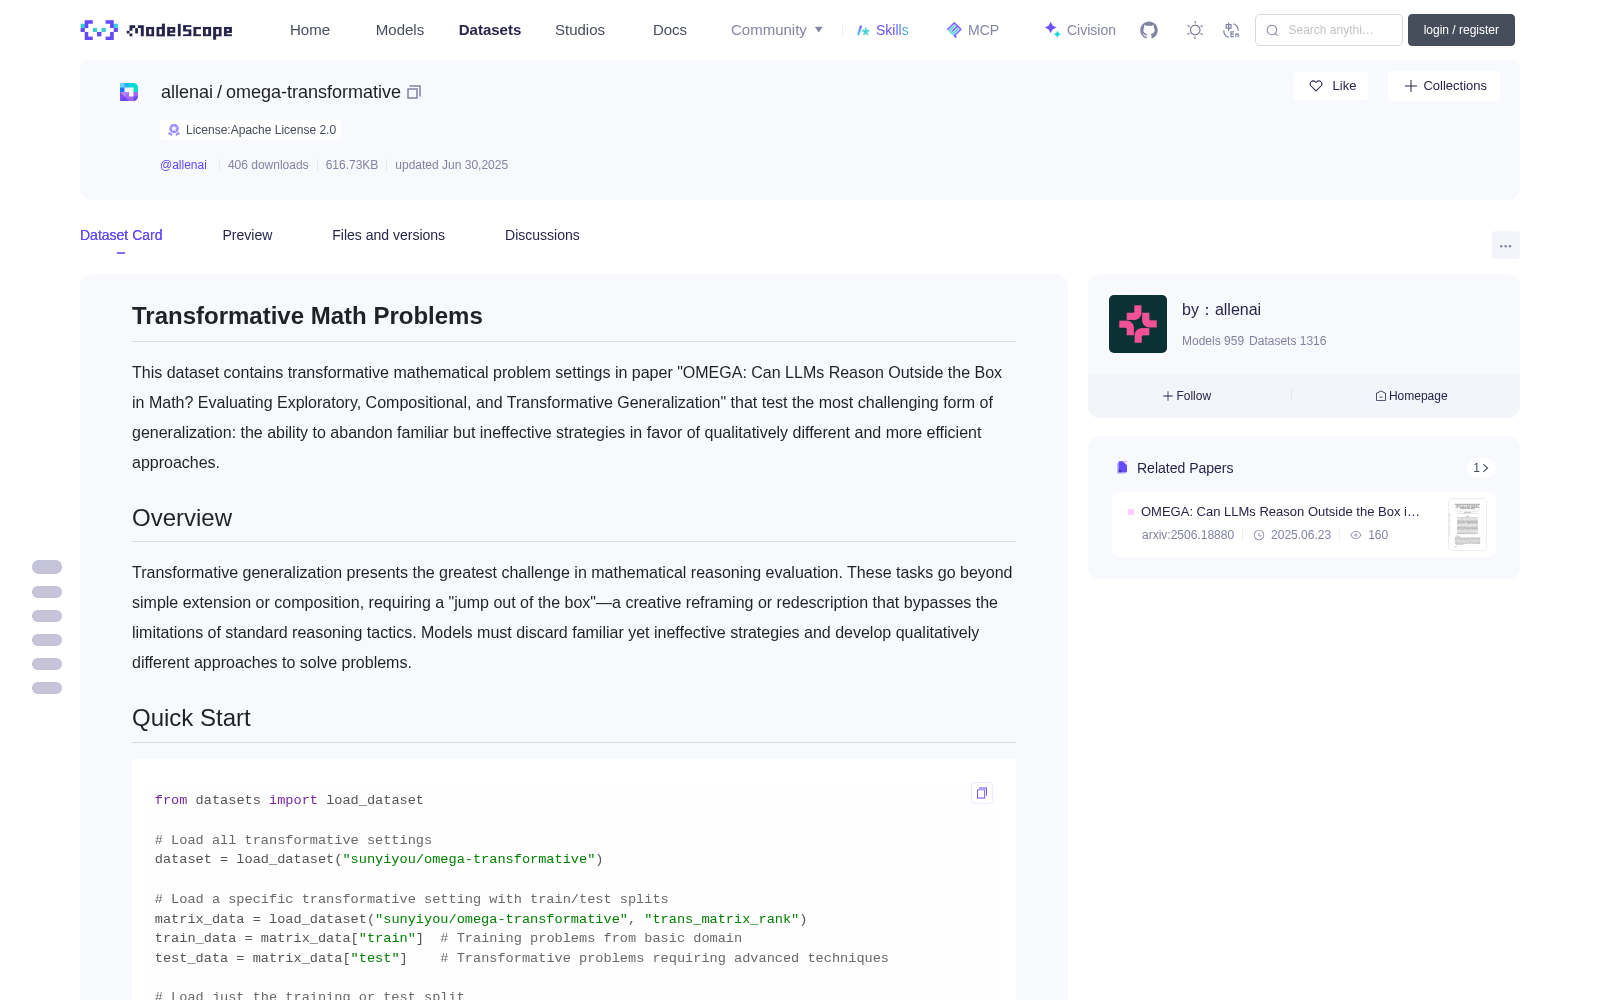The height and width of the screenshot is (1000, 1600).
Task: Click the 'arxiv:2506.18880' paper ID
Action: click(x=1188, y=535)
